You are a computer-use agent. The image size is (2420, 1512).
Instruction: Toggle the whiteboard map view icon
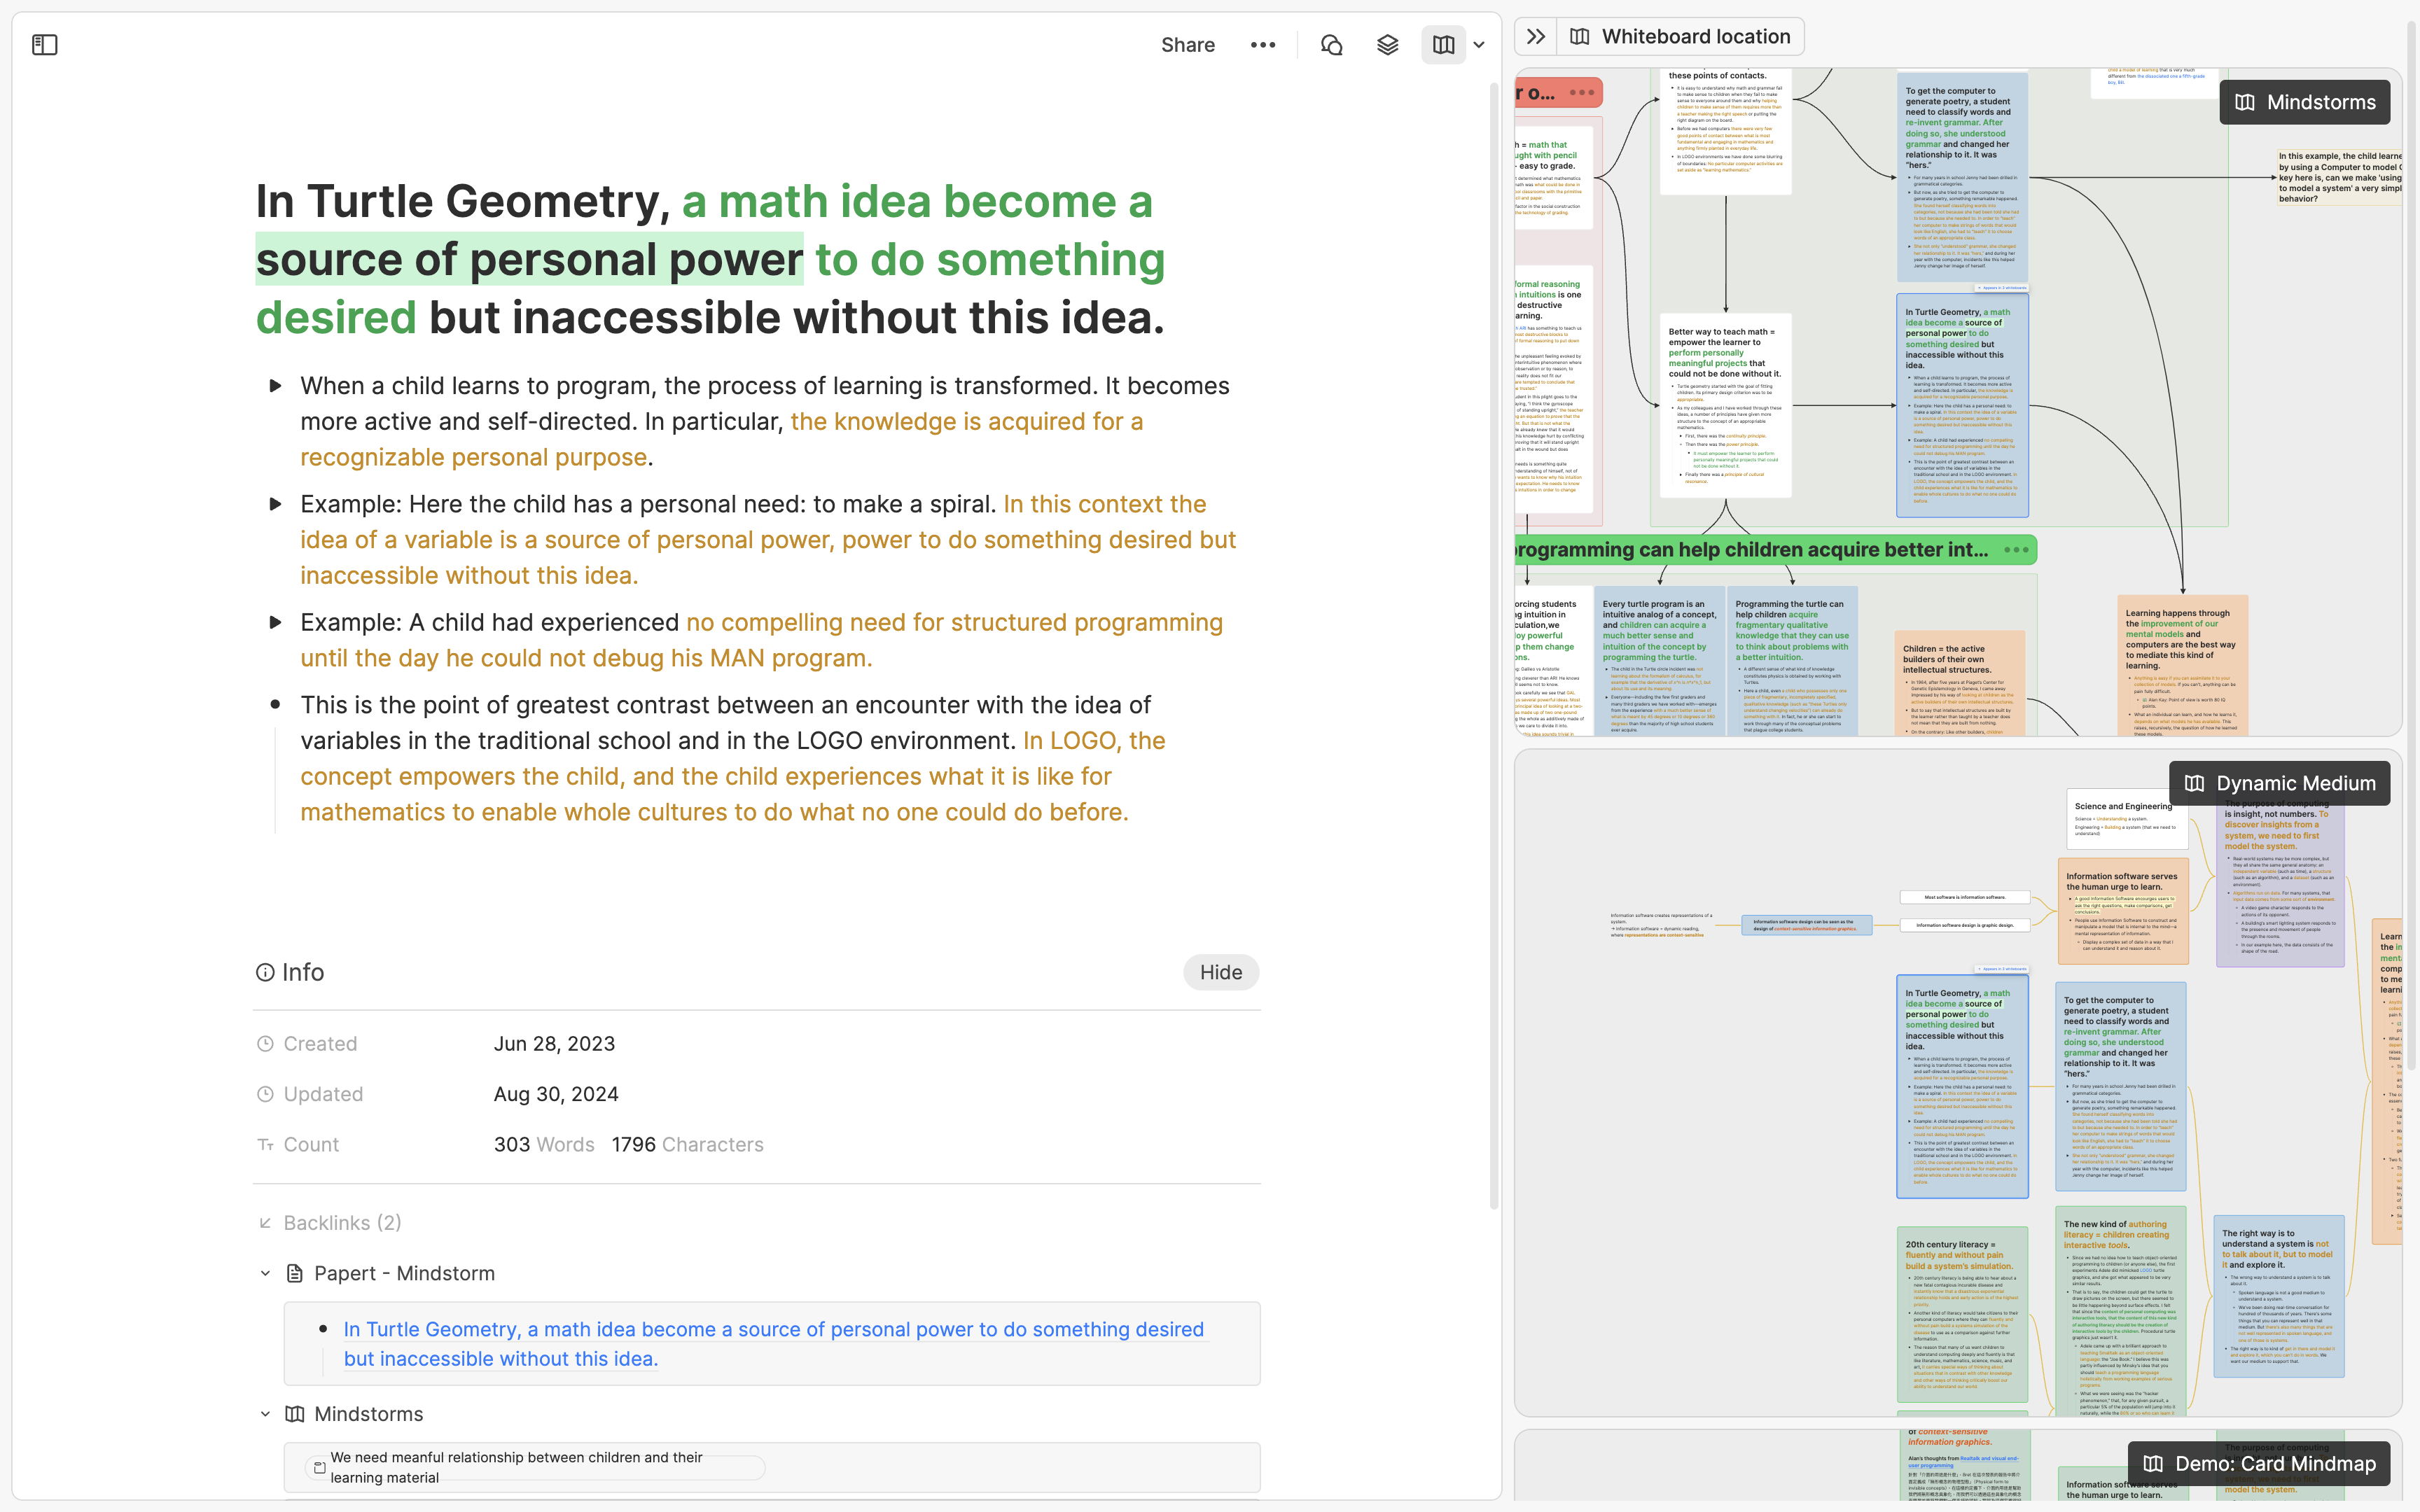tap(1443, 45)
